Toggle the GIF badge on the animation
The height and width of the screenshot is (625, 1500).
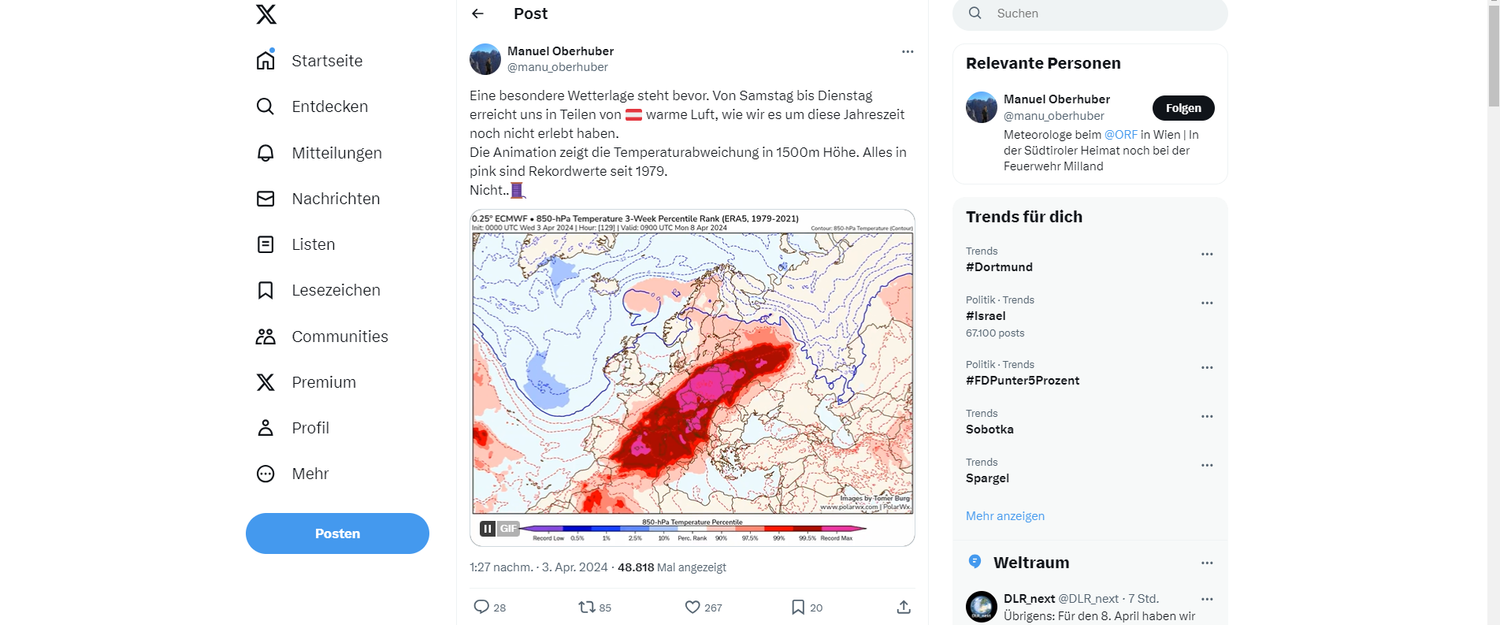507,528
